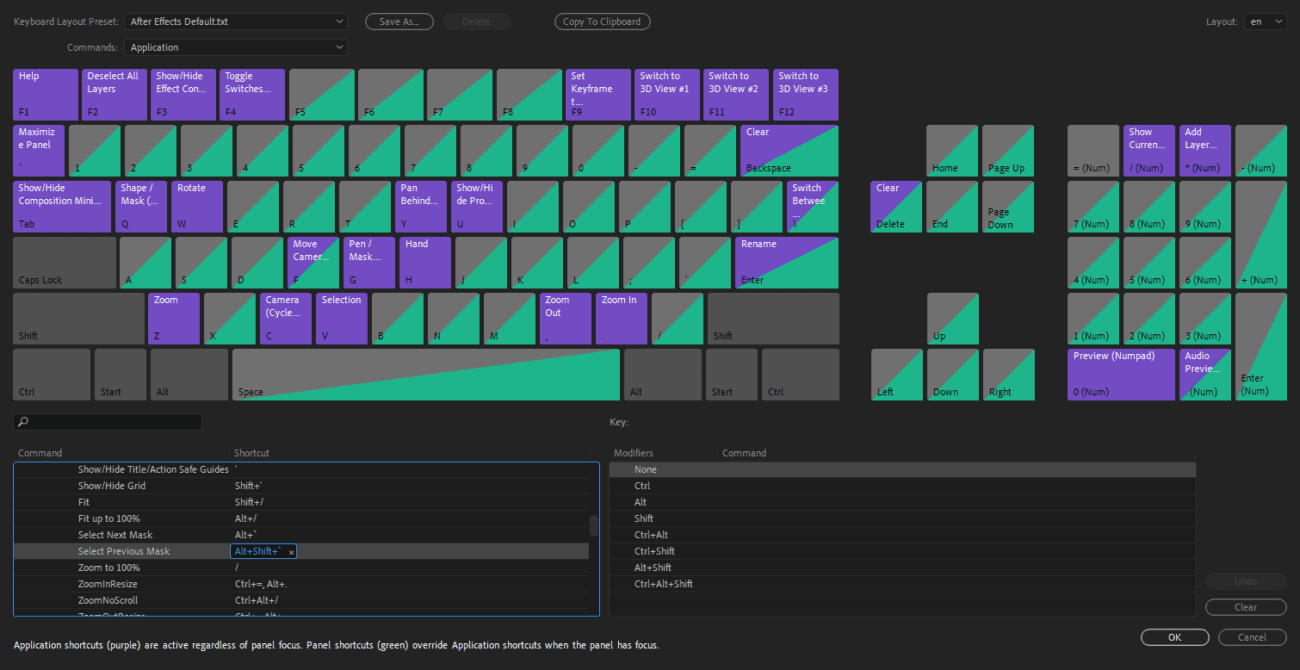Click the Zoom Z key
Screen dimensions: 1300x670
(x=173, y=318)
